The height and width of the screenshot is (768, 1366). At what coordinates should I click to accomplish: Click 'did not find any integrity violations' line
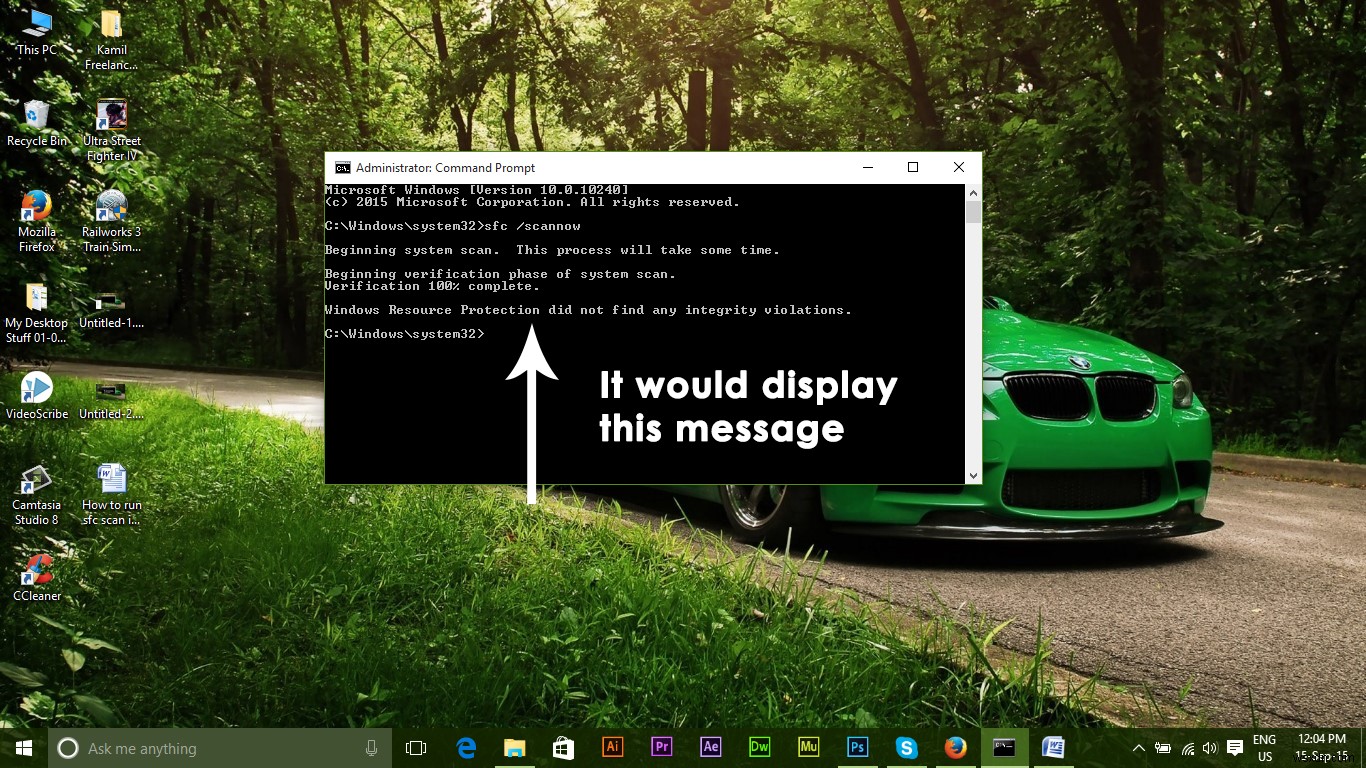pos(588,310)
